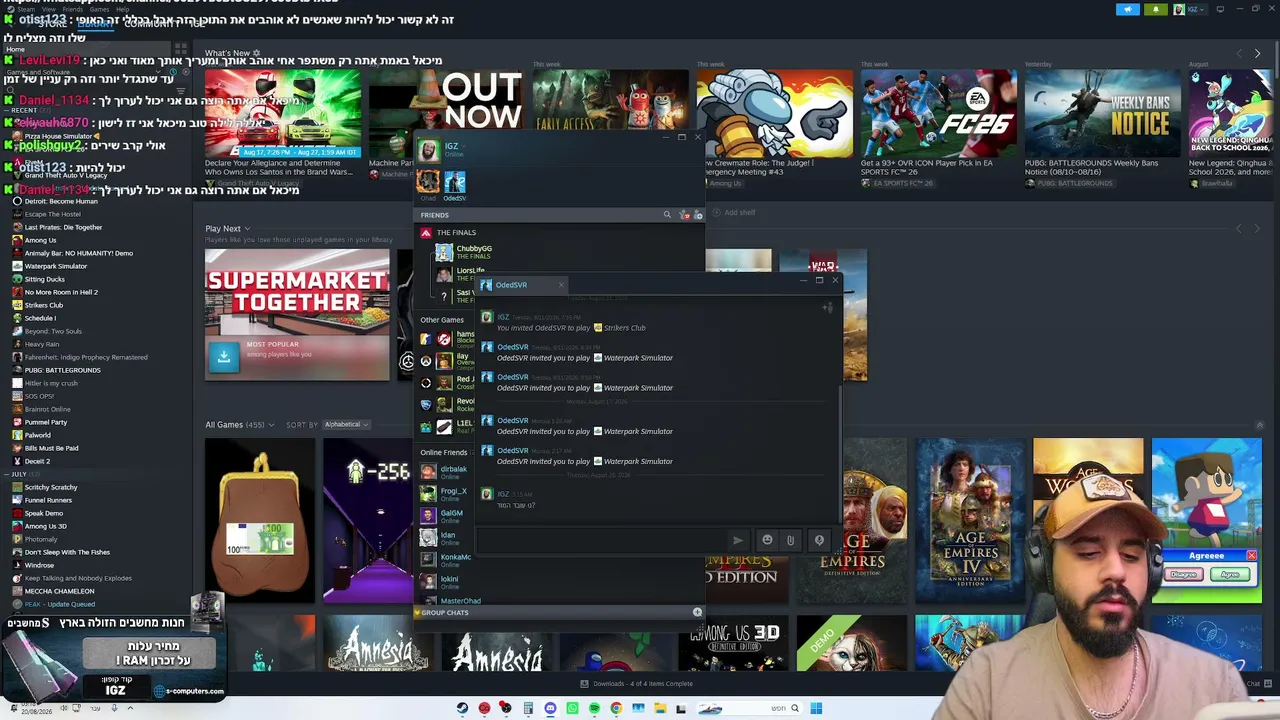This screenshot has height=720, width=1280.
Task: Search the friends list with the magnifier icon
Action: pyautogui.click(x=667, y=215)
